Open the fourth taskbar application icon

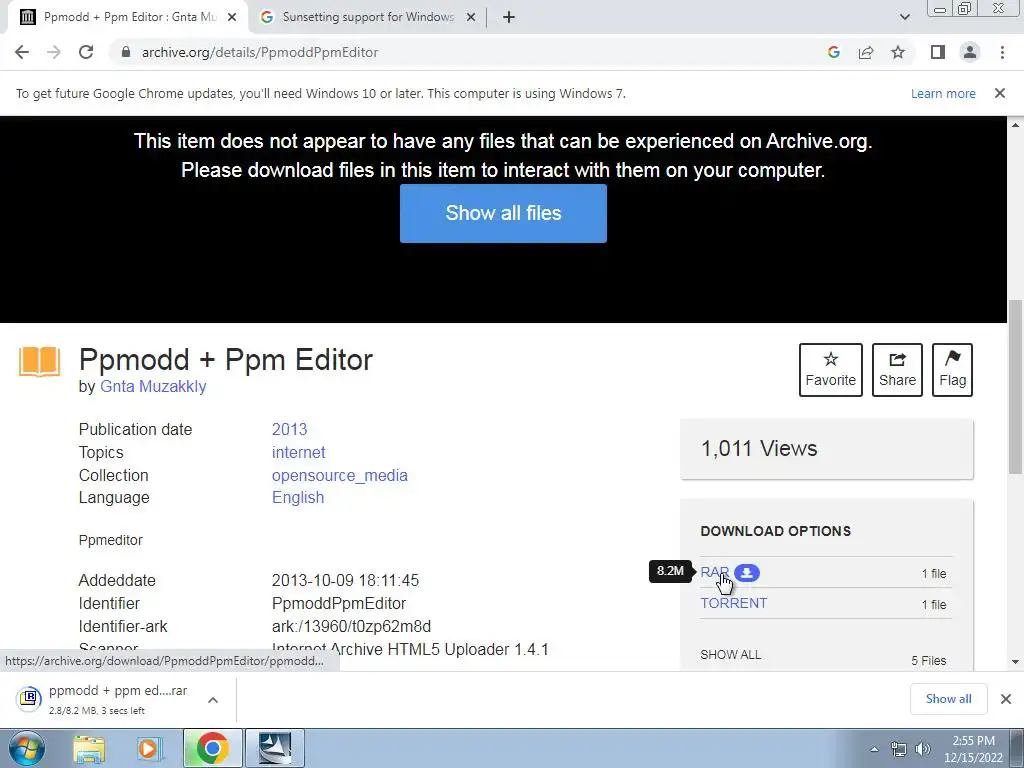(275, 748)
